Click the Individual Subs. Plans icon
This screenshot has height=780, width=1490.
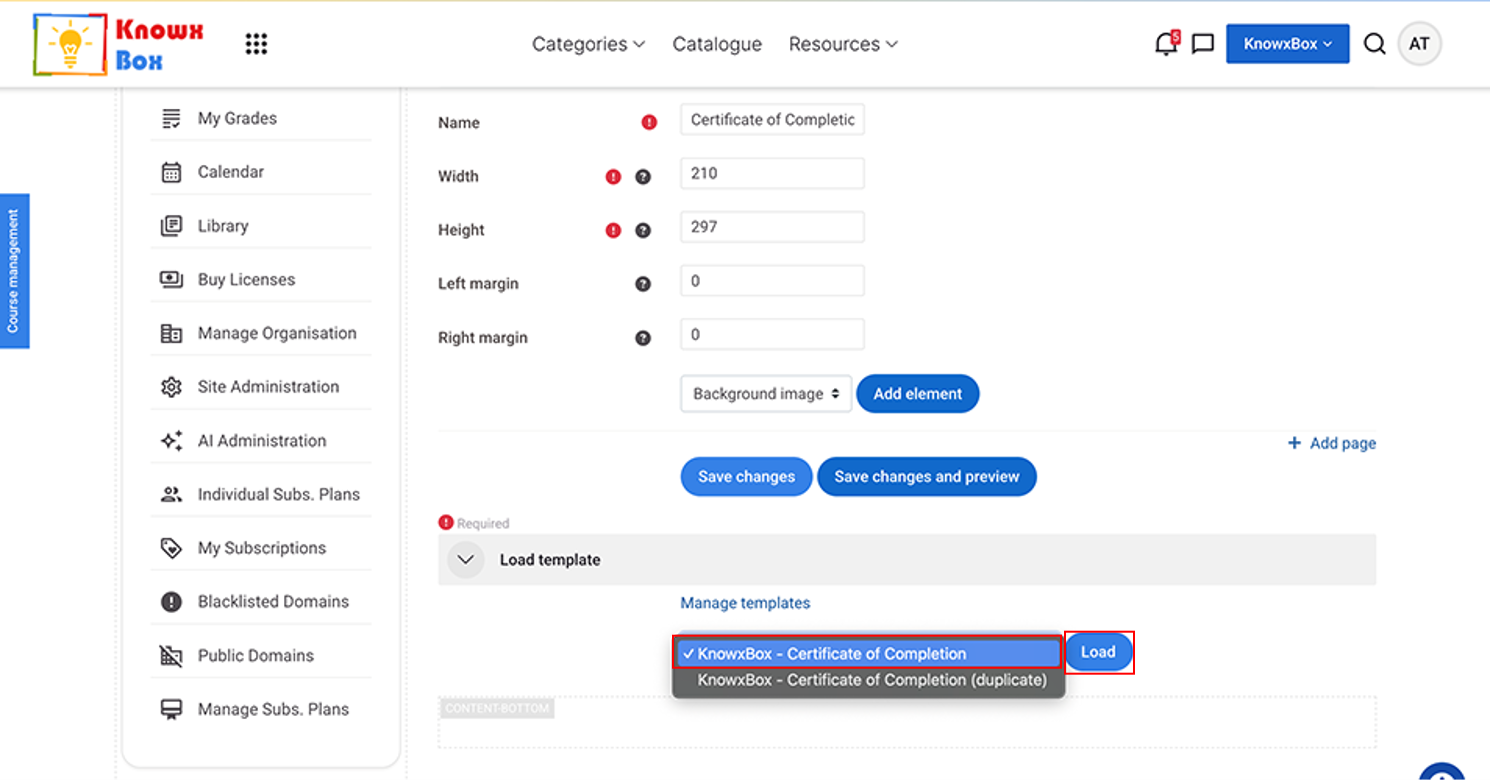tap(171, 495)
